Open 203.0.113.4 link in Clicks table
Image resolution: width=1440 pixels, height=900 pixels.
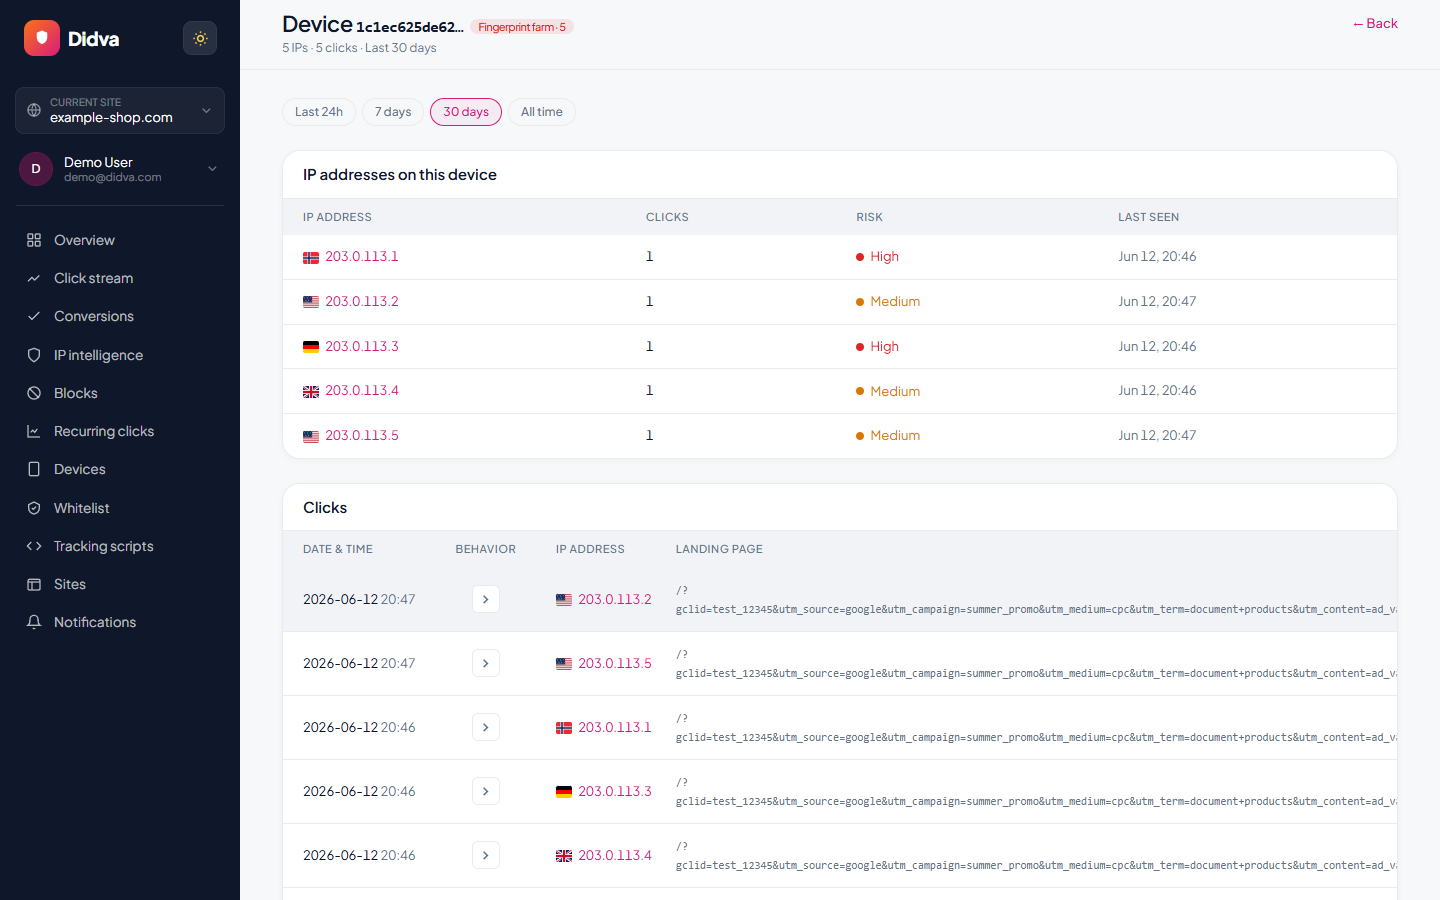pos(614,855)
